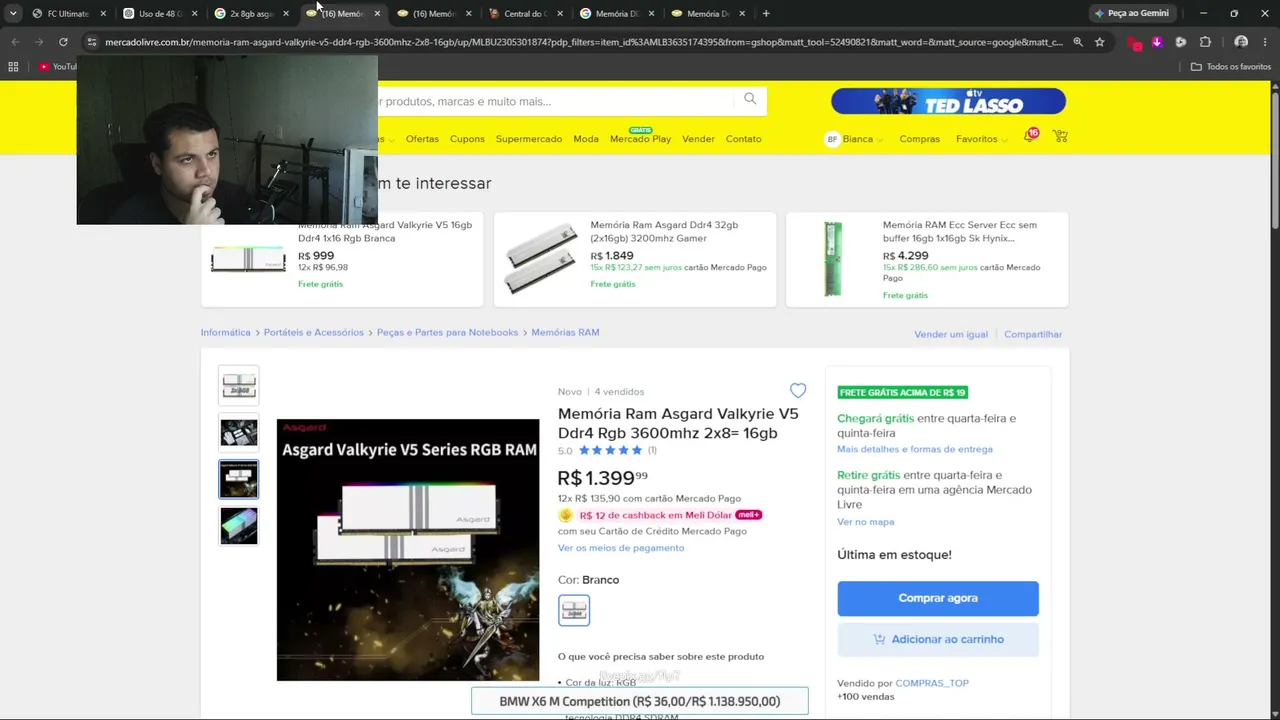This screenshot has width=1280, height=720.
Task: Open Chrome three-dot menu
Action: [x=1265, y=42]
